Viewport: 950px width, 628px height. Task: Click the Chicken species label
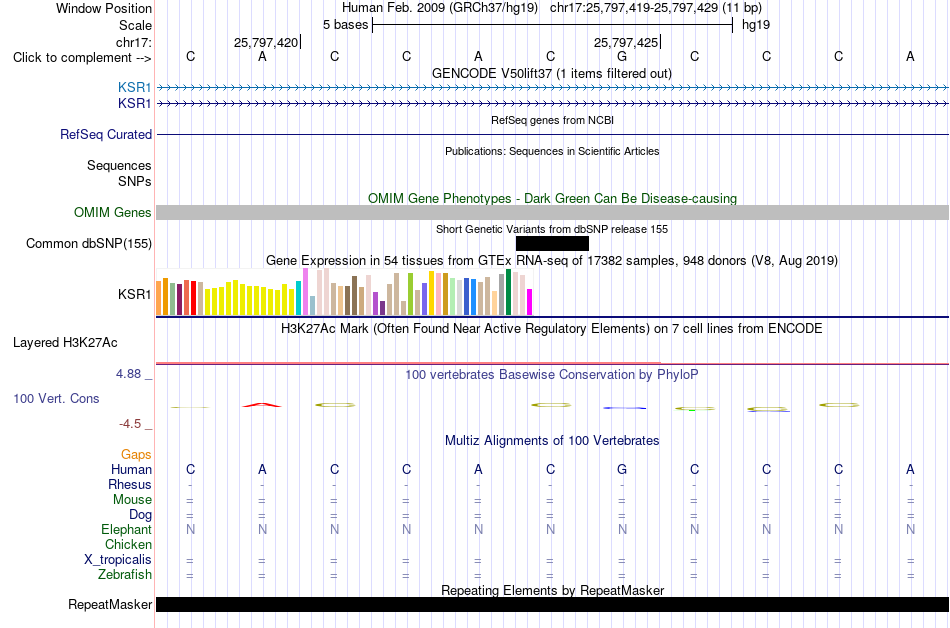point(128,544)
